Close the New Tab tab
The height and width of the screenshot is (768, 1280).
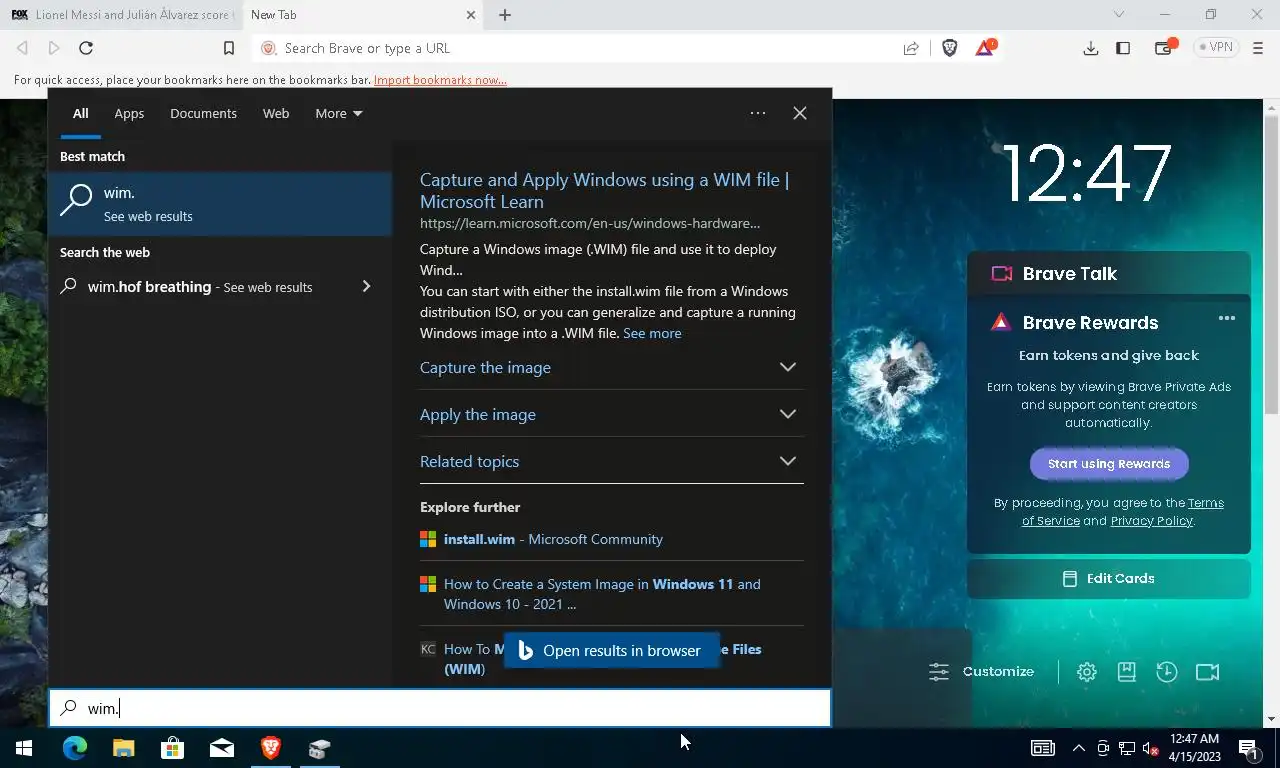pyautogui.click(x=471, y=15)
